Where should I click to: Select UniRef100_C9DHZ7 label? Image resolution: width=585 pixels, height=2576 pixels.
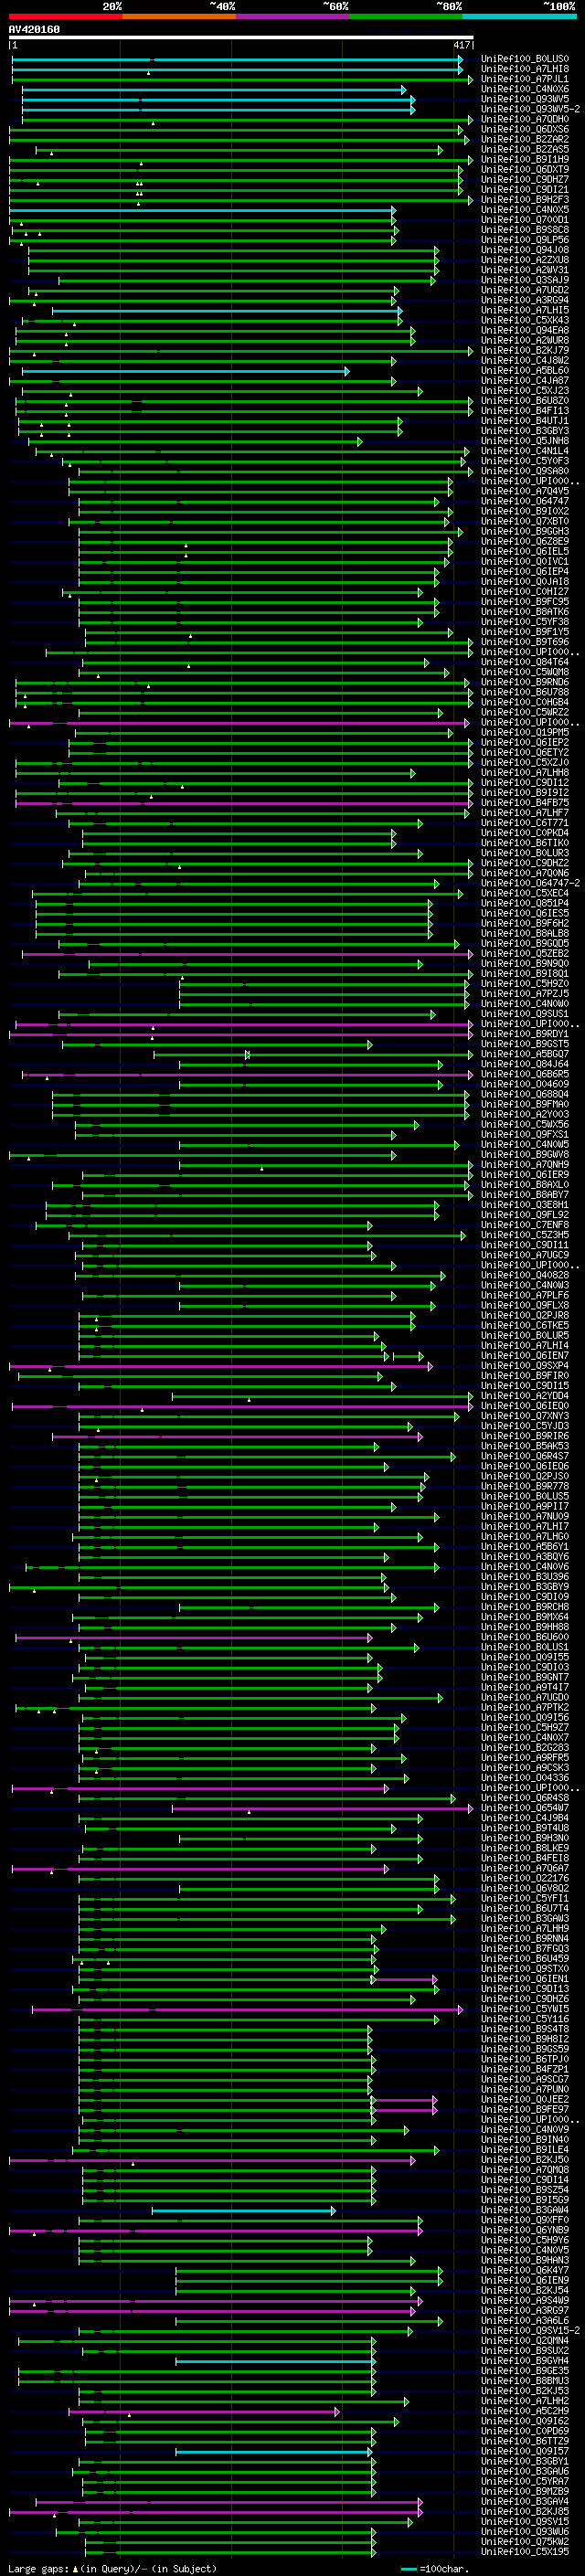point(525,180)
